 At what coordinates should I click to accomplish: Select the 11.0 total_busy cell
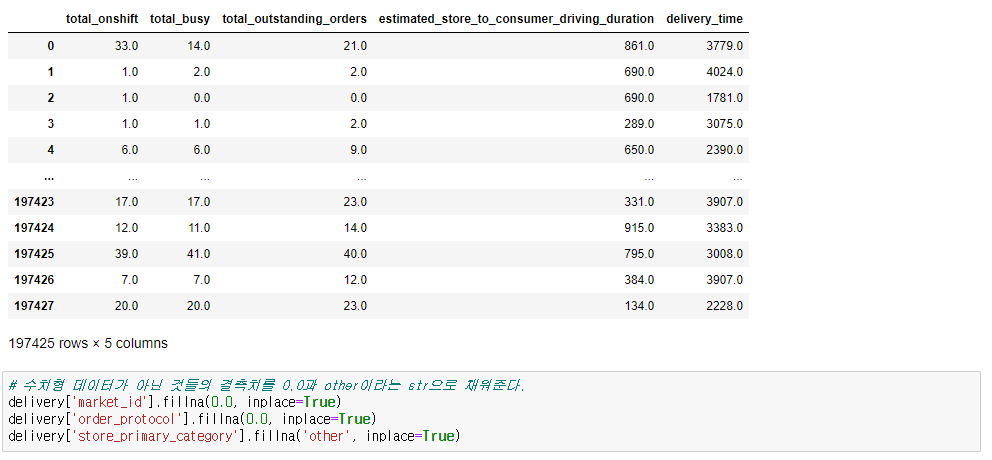198,228
